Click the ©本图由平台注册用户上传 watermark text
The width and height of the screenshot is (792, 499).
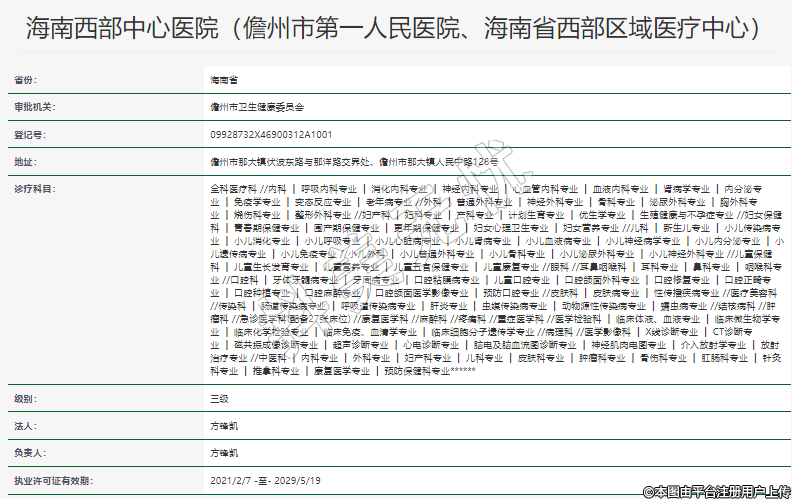[x=716, y=490]
